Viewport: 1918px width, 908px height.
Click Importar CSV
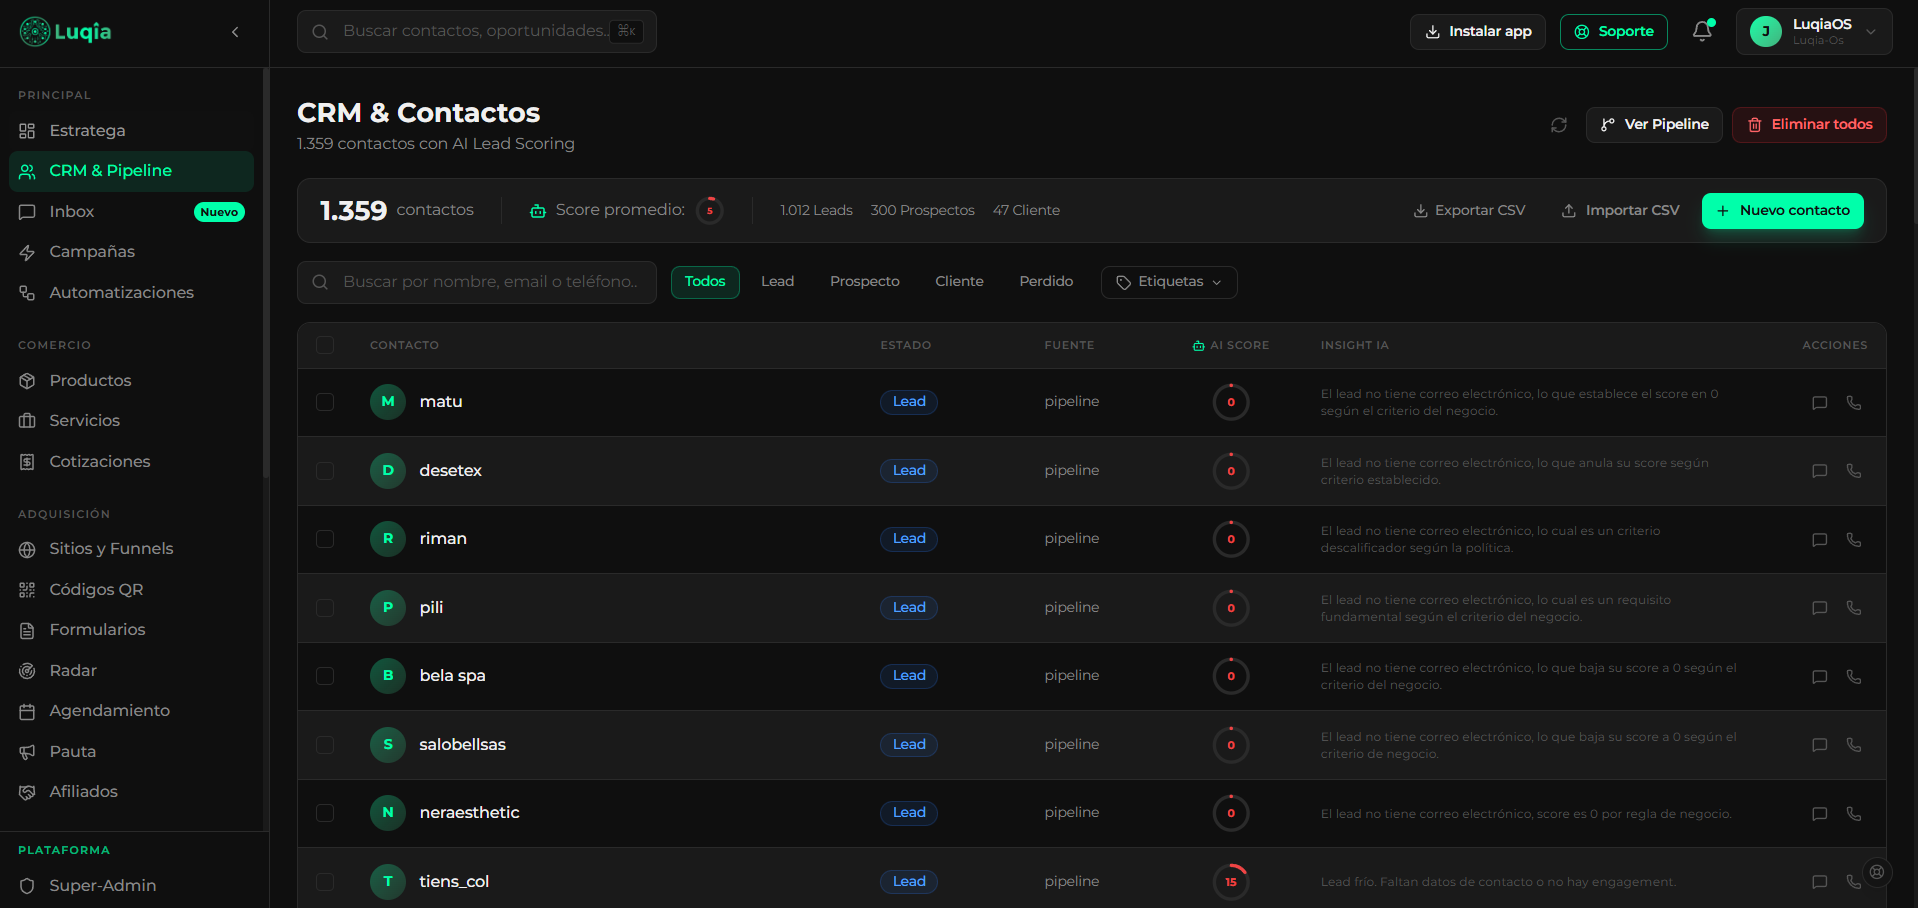coord(1621,211)
